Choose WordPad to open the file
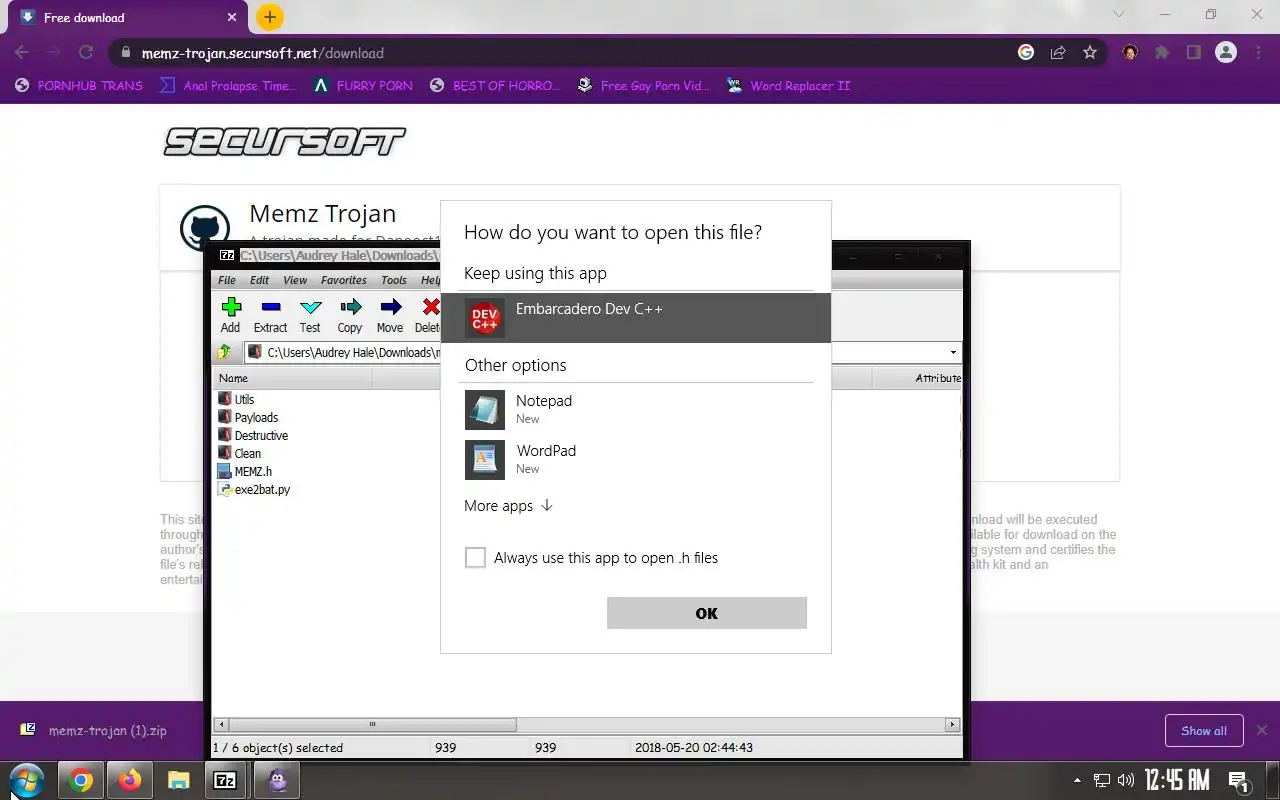Image resolution: width=1280 pixels, height=800 pixels. point(636,459)
